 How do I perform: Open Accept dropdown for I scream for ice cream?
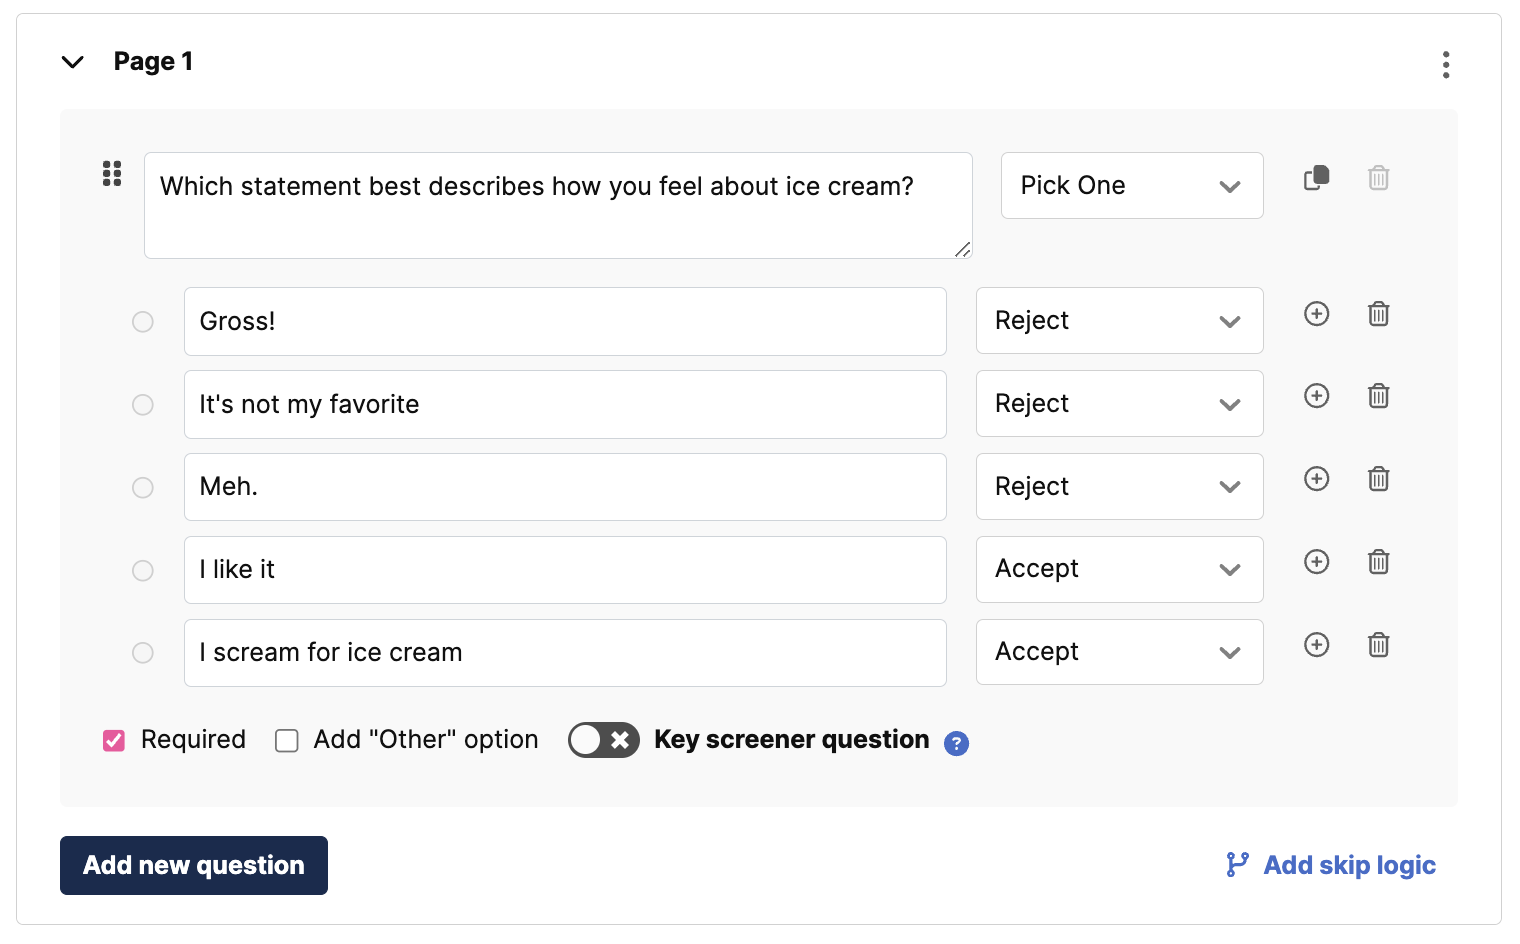[1120, 652]
